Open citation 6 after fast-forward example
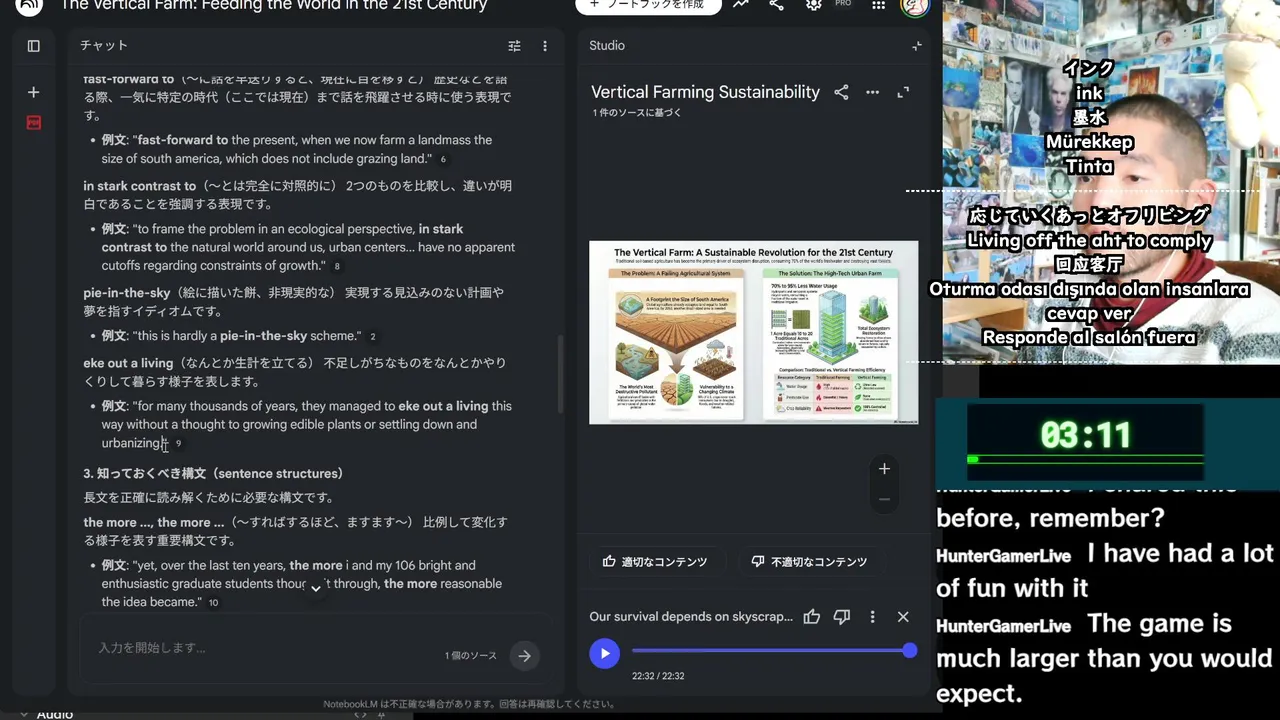This screenshot has width=1280, height=720. pyautogui.click(x=443, y=160)
